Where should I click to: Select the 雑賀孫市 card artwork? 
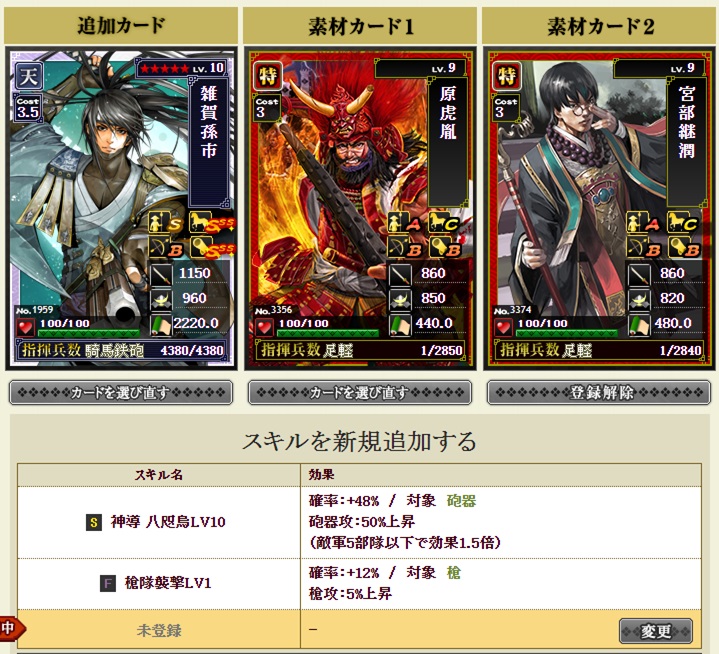[x=122, y=209]
